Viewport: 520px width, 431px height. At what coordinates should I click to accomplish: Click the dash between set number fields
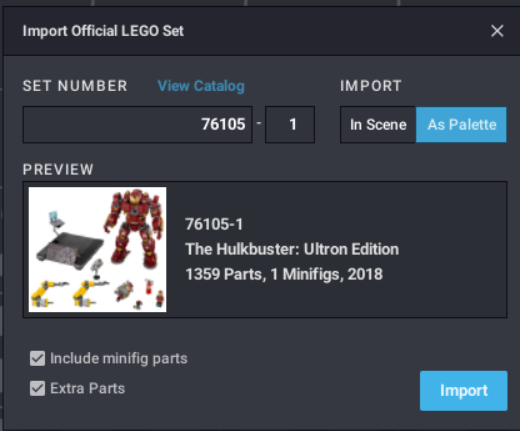259,123
